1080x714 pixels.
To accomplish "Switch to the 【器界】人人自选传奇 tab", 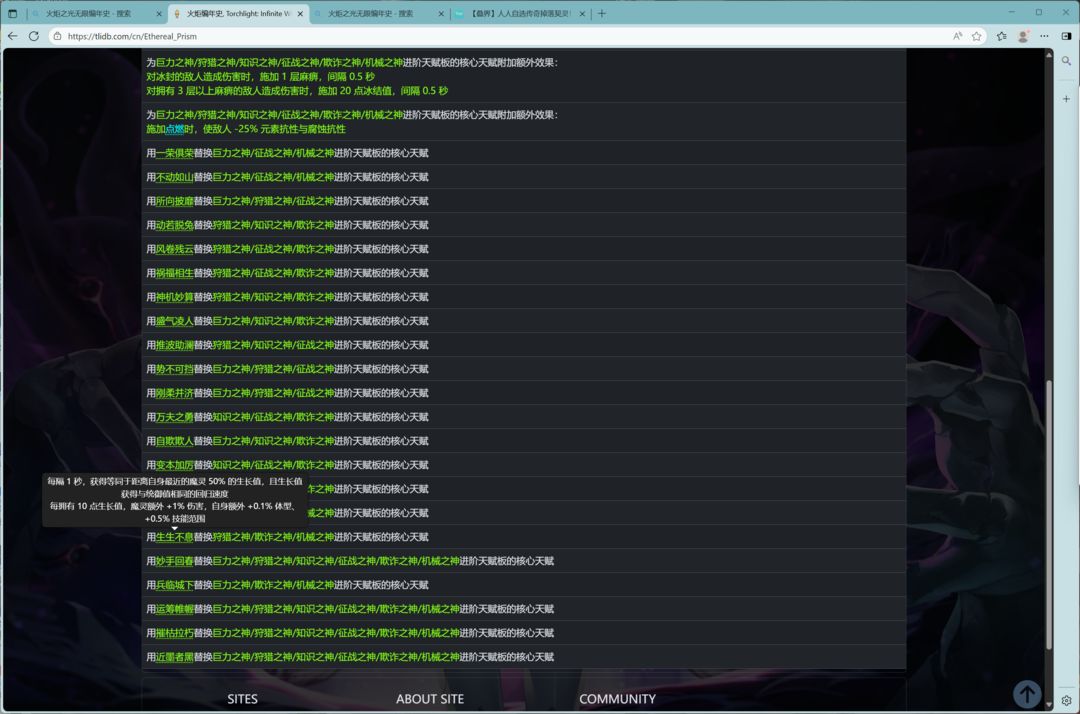I will [x=521, y=14].
